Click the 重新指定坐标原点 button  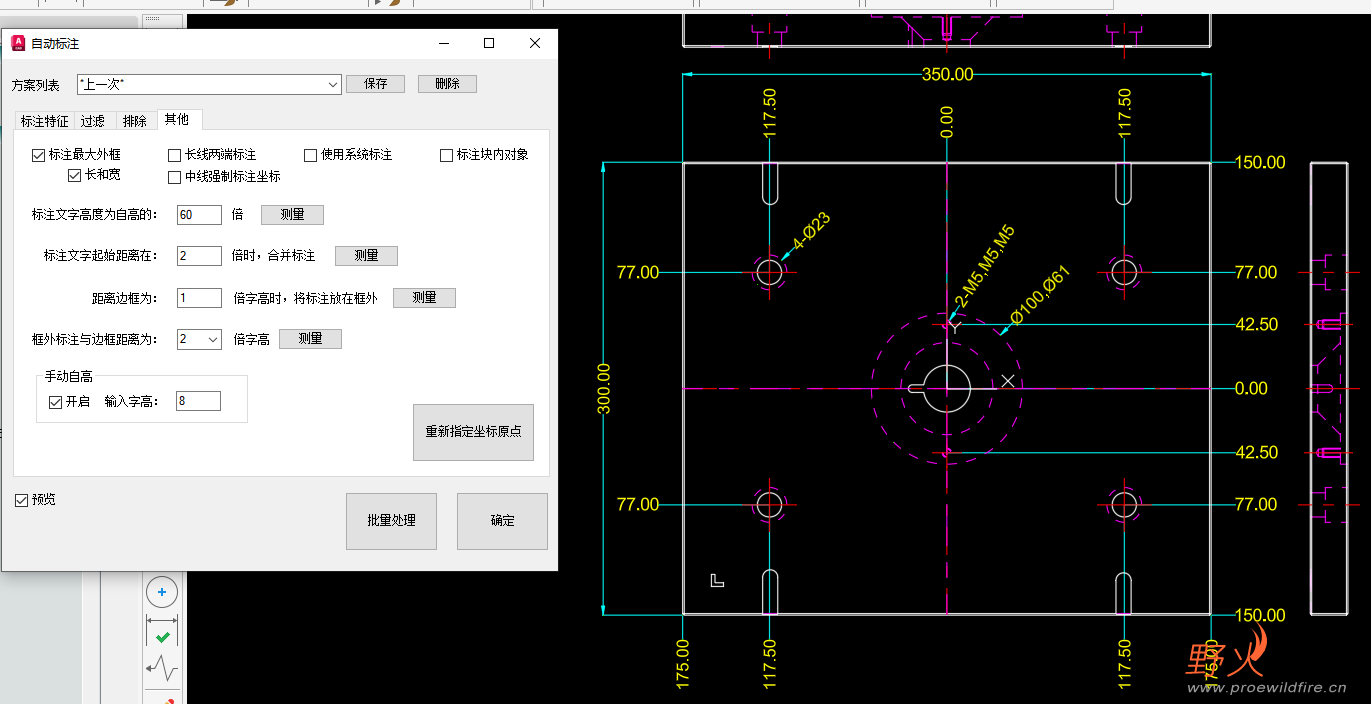[473, 432]
